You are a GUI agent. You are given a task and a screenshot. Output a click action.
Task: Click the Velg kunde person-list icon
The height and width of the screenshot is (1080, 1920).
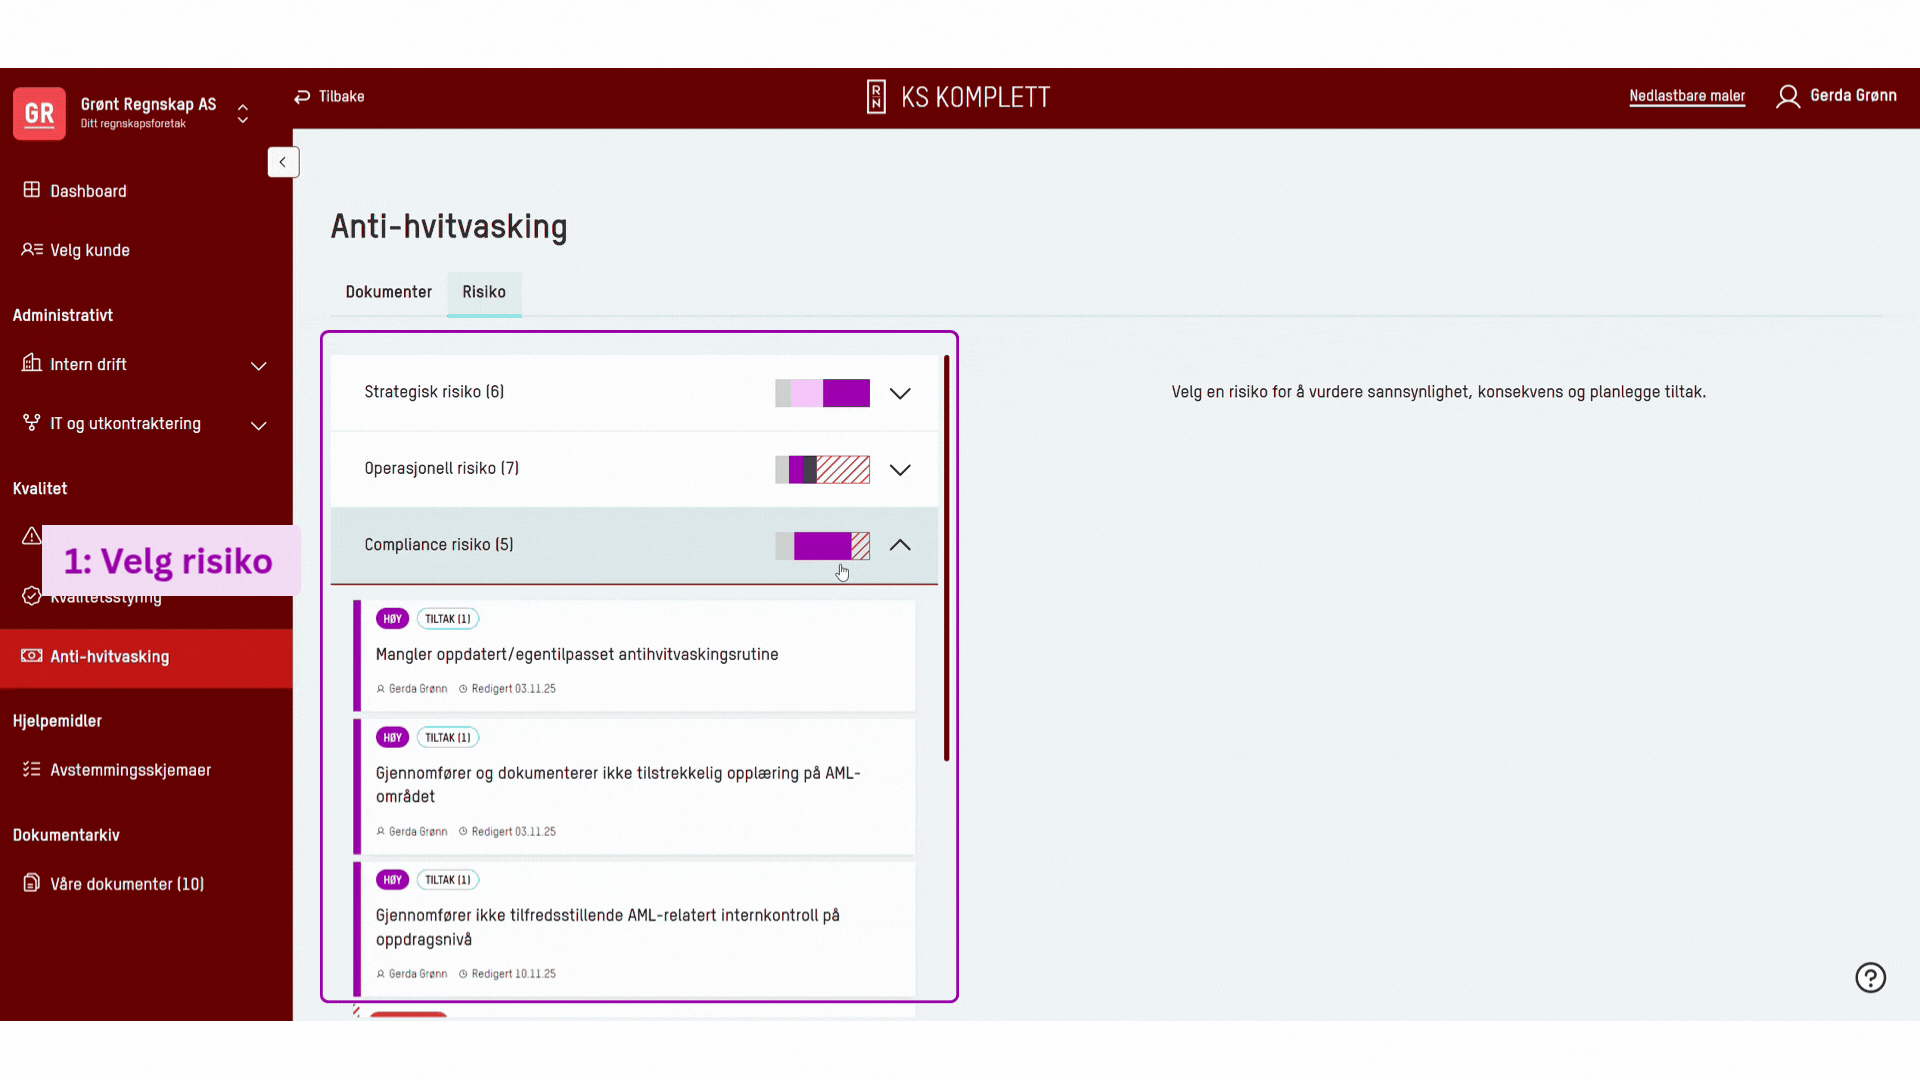[x=32, y=249]
